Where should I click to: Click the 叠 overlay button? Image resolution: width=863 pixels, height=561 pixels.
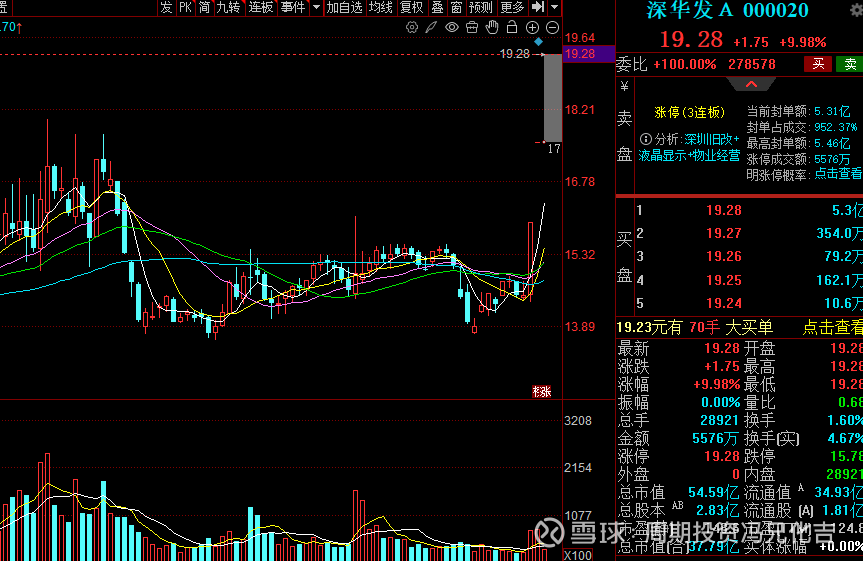pyautogui.click(x=437, y=7)
